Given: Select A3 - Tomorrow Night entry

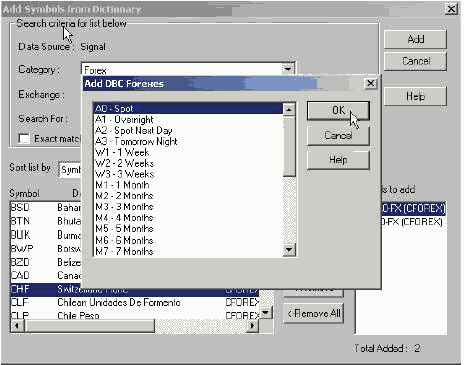Looking at the screenshot, I should click(188, 141).
